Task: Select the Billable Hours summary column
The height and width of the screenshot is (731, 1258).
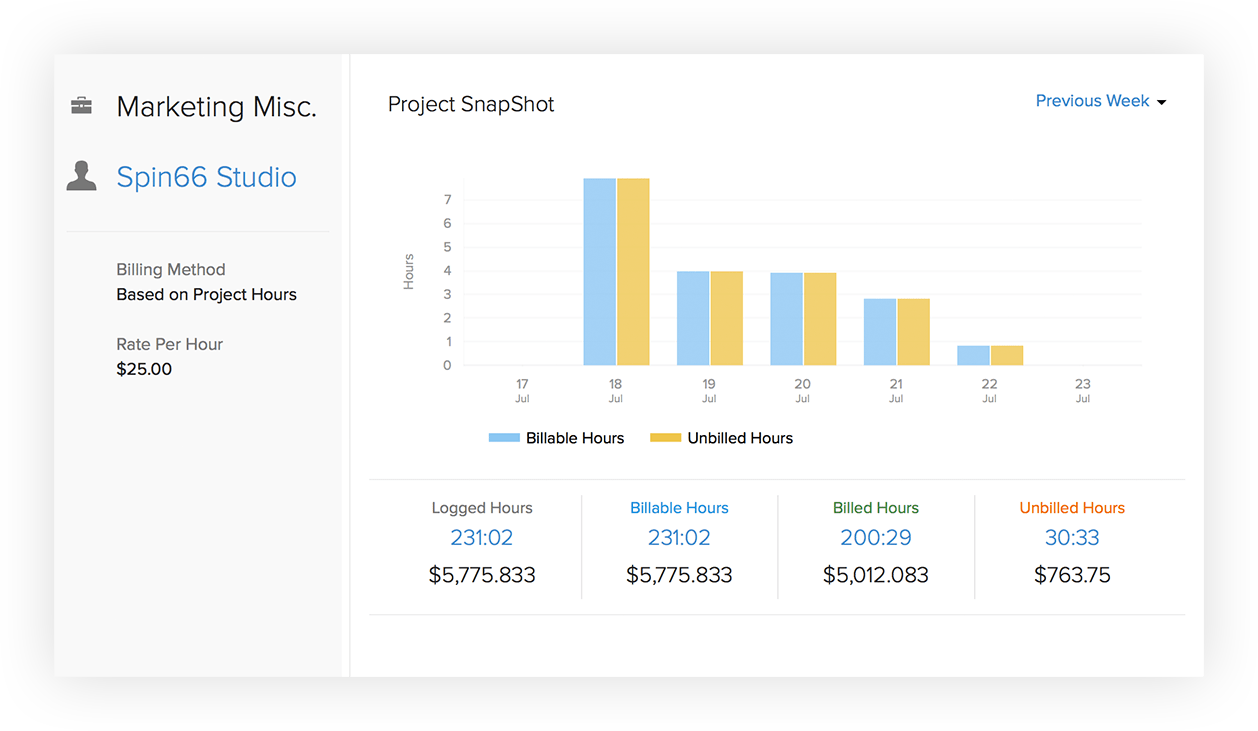Action: click(x=679, y=540)
